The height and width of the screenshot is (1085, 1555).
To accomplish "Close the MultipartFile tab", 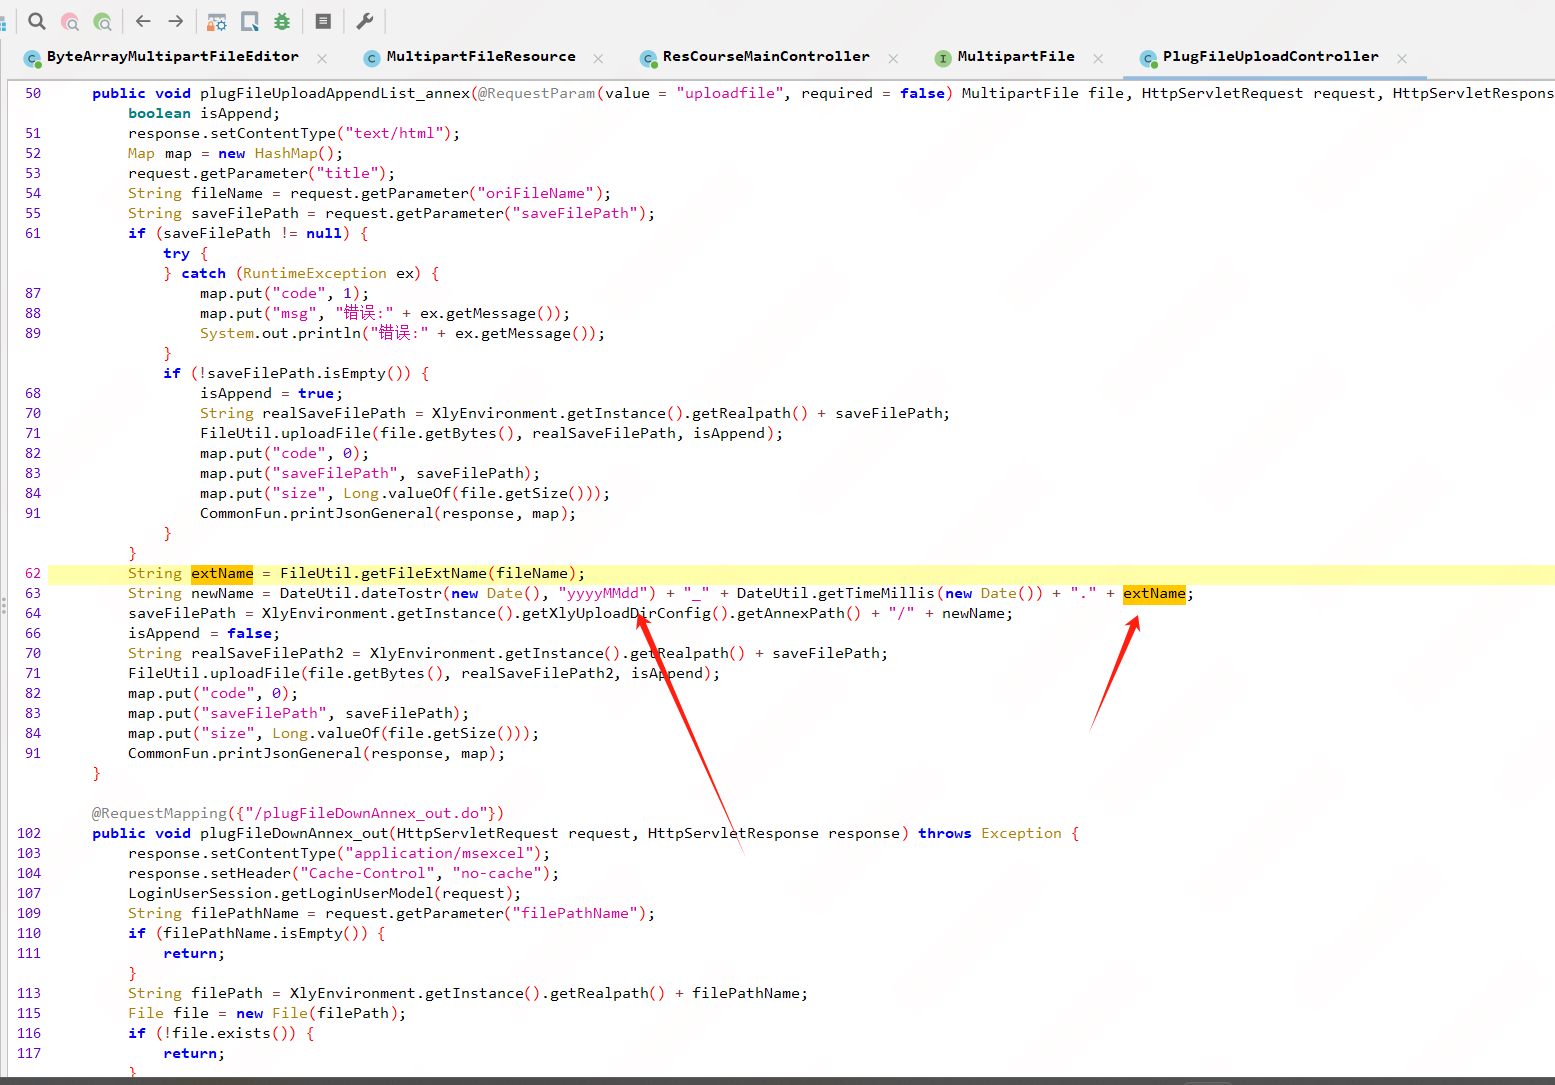I will click(x=1098, y=59).
